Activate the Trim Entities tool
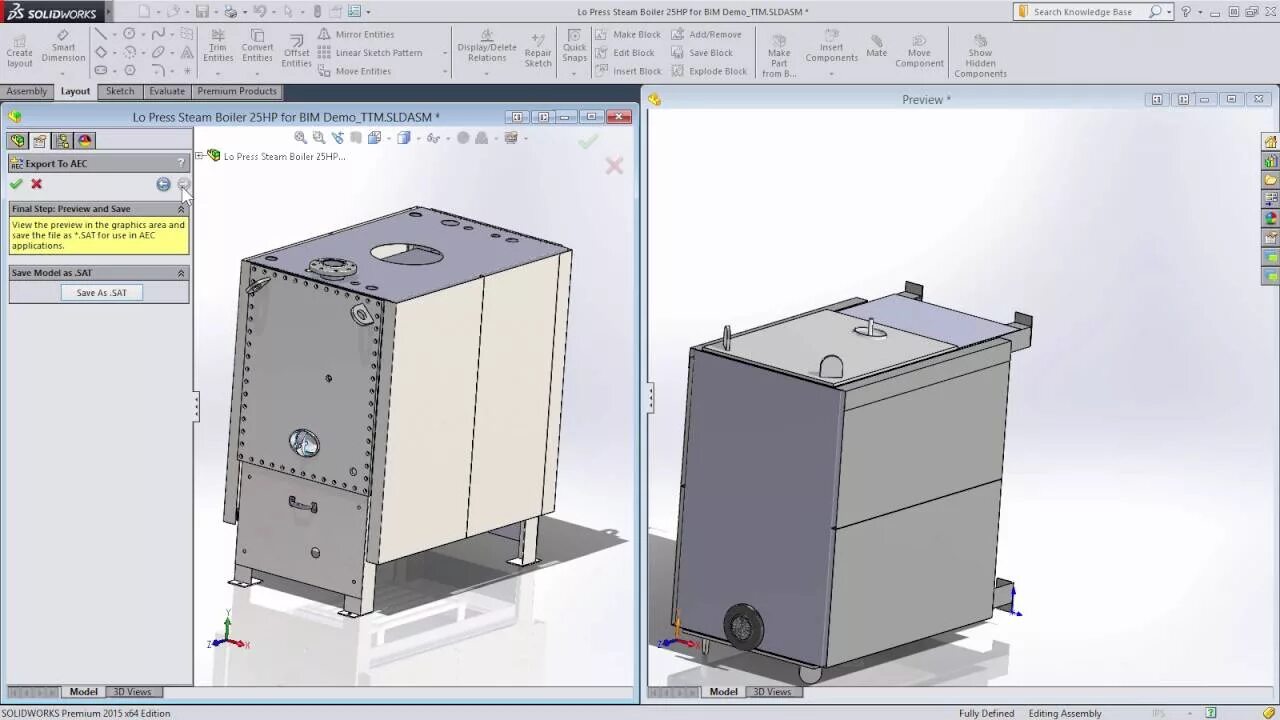 click(217, 46)
